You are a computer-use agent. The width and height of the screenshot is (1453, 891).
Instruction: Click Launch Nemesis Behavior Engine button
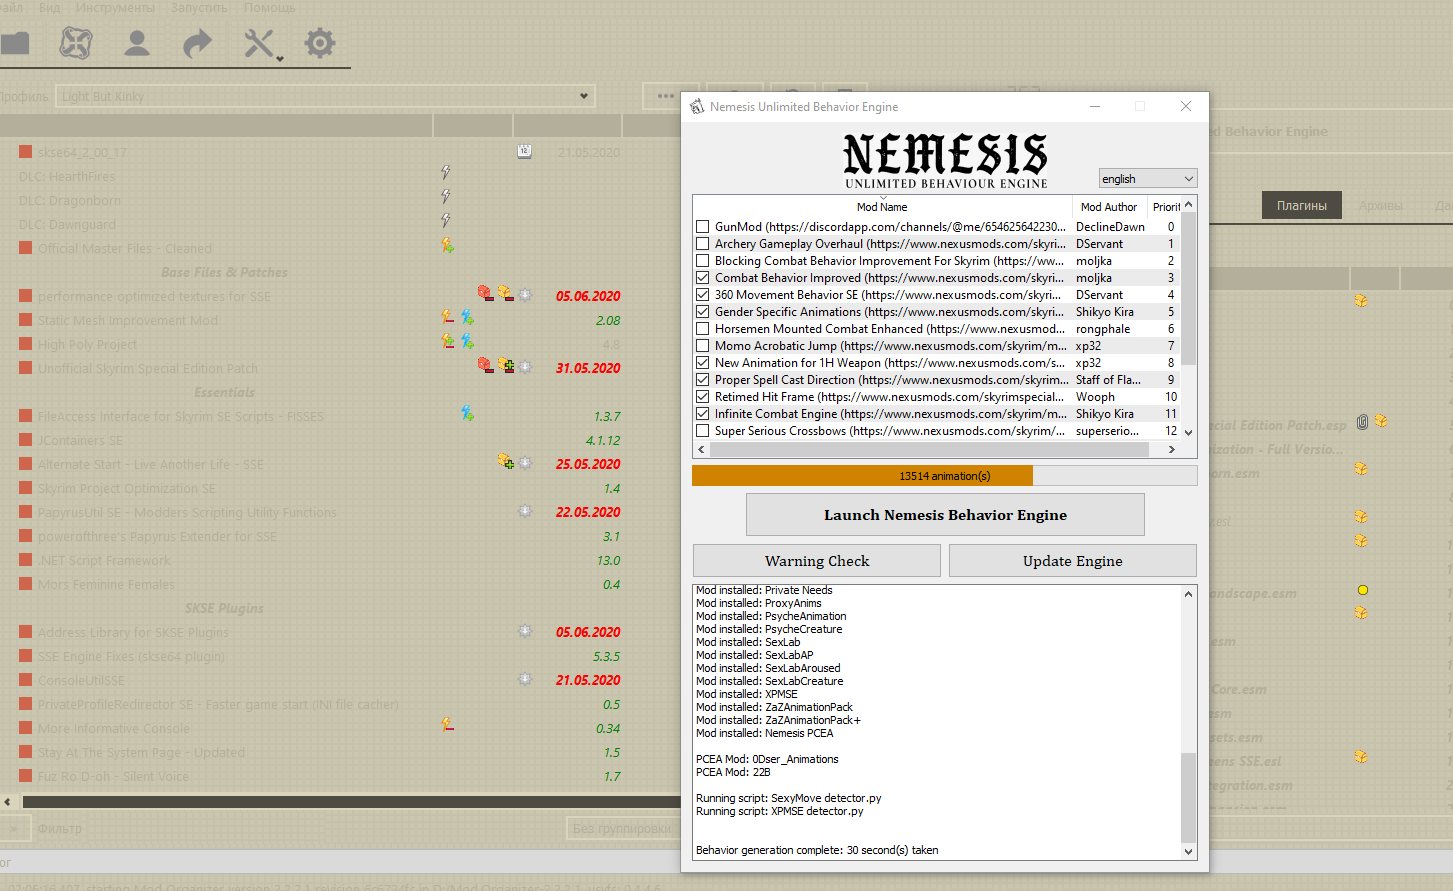(x=945, y=515)
